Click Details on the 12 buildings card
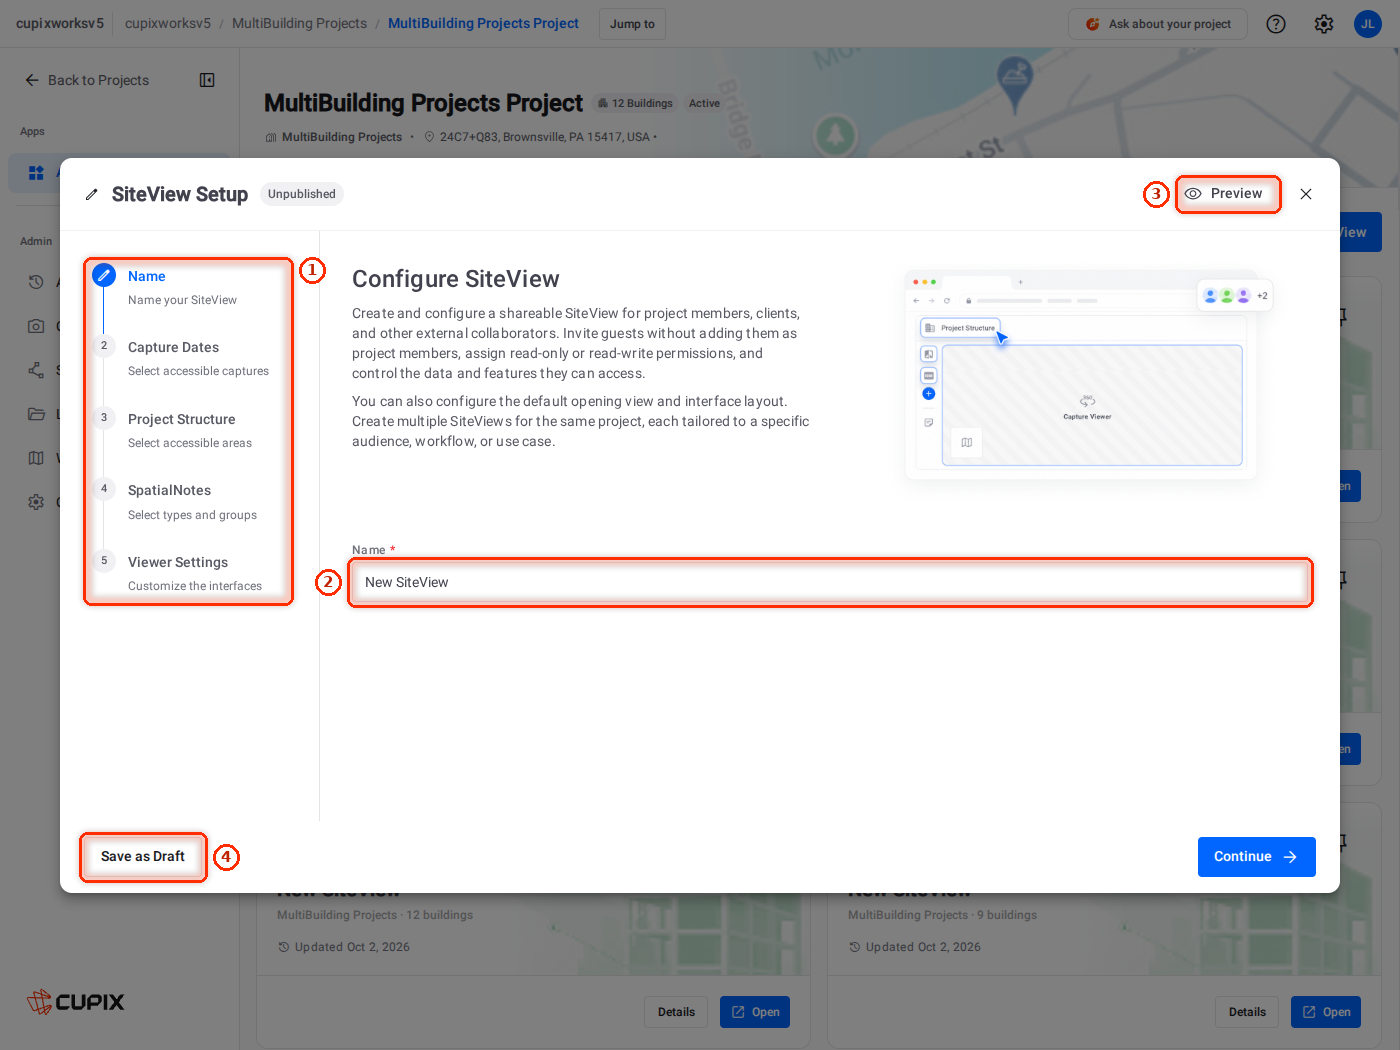 [676, 1012]
